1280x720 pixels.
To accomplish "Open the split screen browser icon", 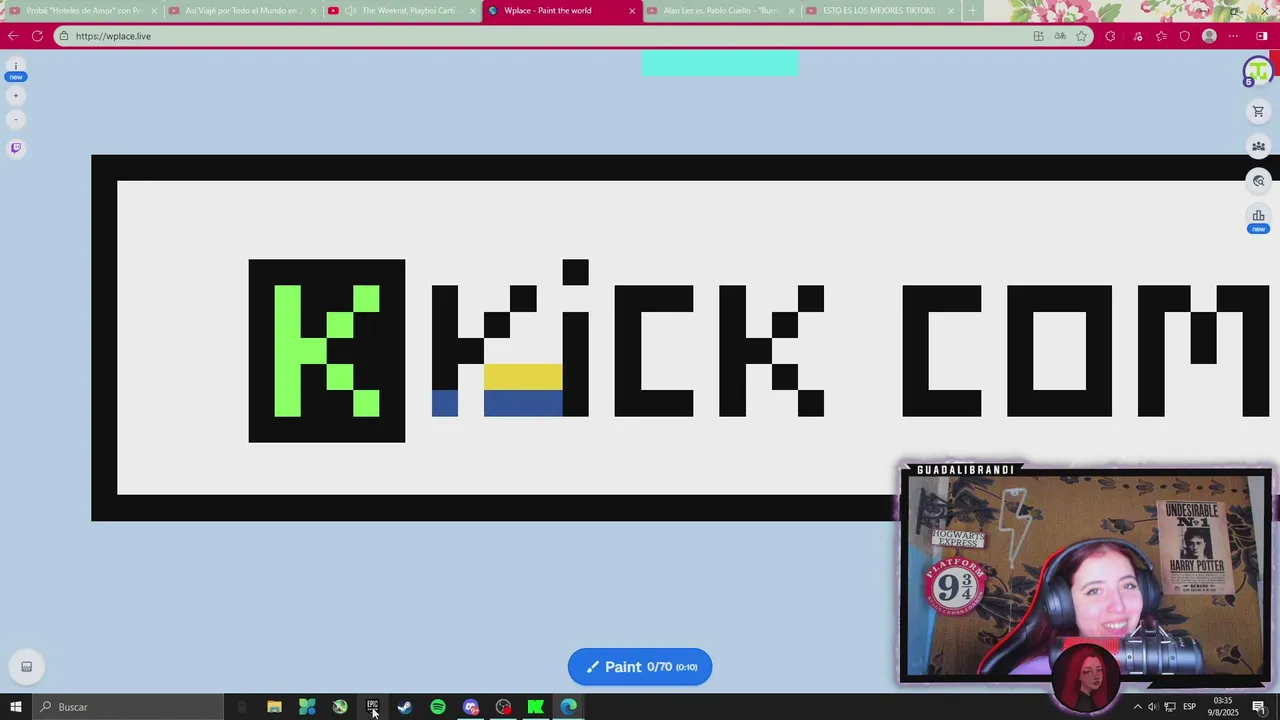I will tap(1038, 36).
